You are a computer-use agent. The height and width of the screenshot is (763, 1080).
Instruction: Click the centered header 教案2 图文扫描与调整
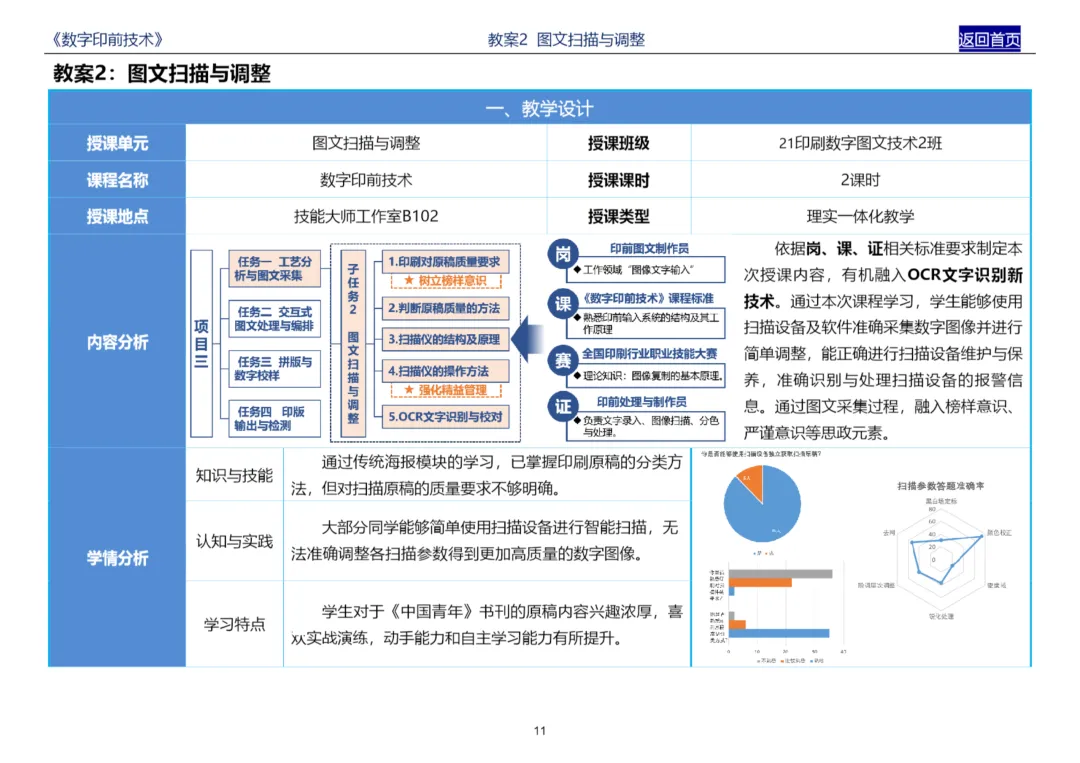pos(566,39)
